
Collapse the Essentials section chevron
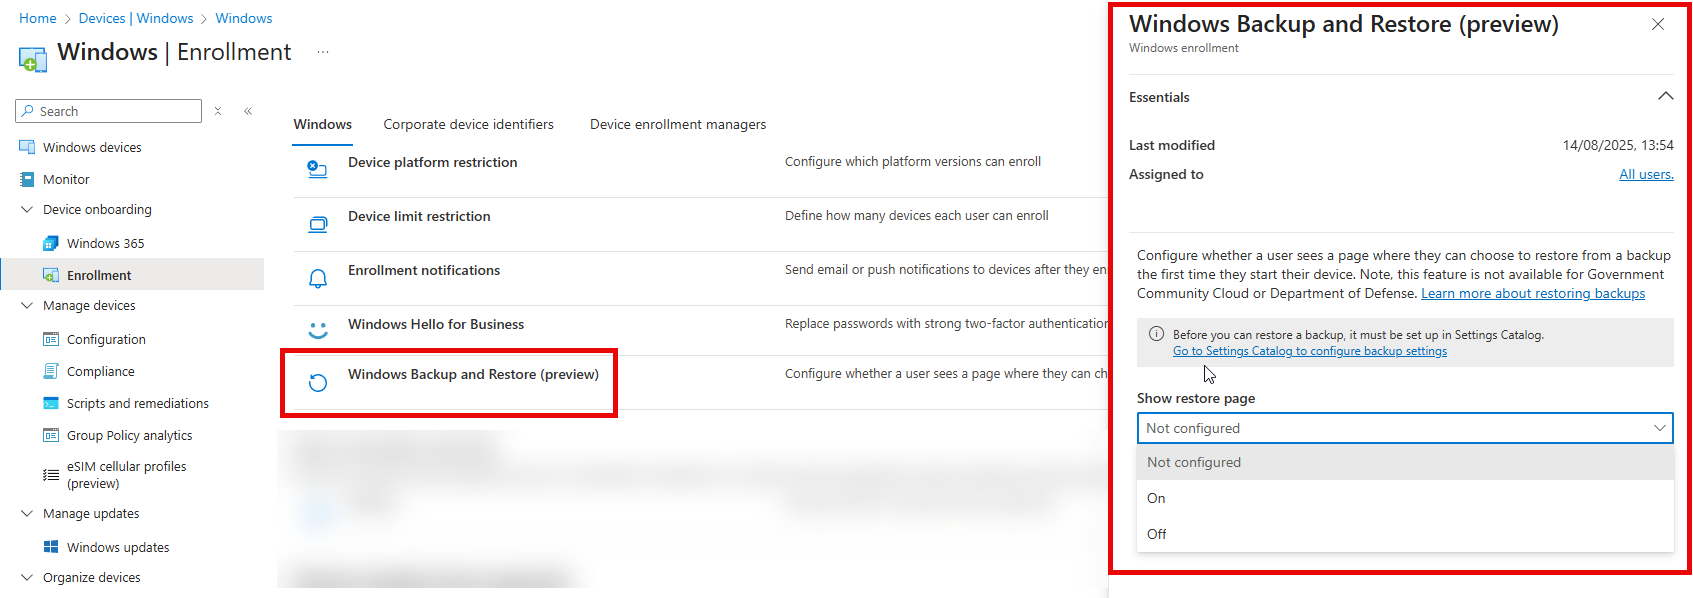point(1665,96)
